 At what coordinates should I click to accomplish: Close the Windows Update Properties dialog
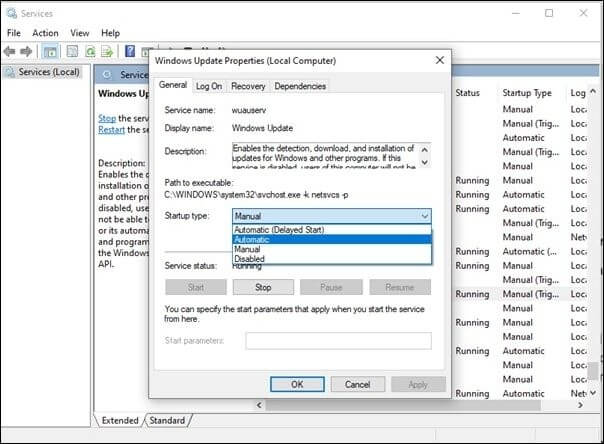click(x=443, y=61)
